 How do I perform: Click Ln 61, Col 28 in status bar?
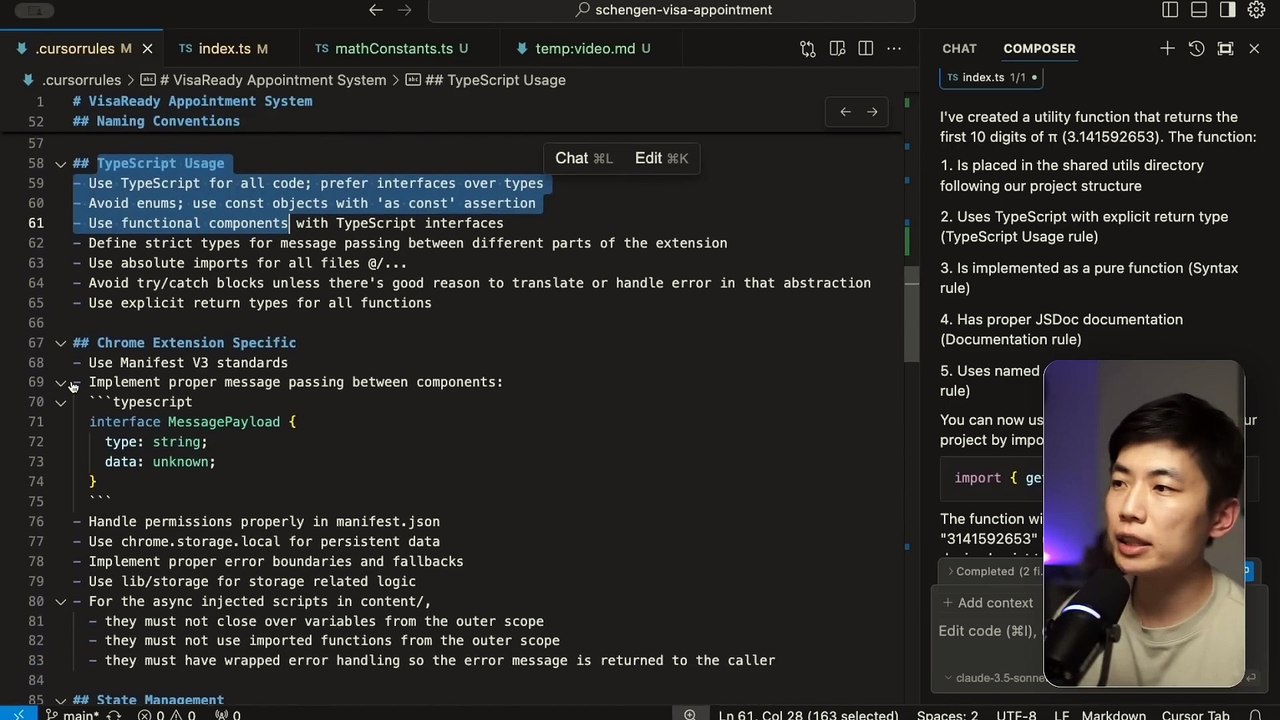pos(808,714)
